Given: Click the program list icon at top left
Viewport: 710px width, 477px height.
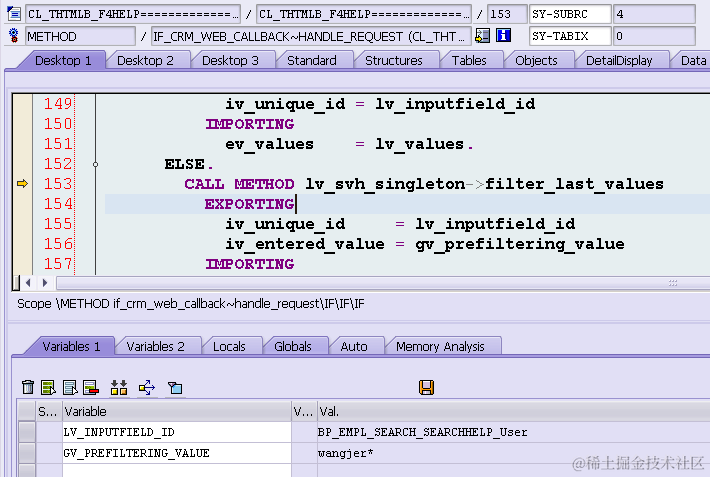Looking at the screenshot, I should coord(14,14).
